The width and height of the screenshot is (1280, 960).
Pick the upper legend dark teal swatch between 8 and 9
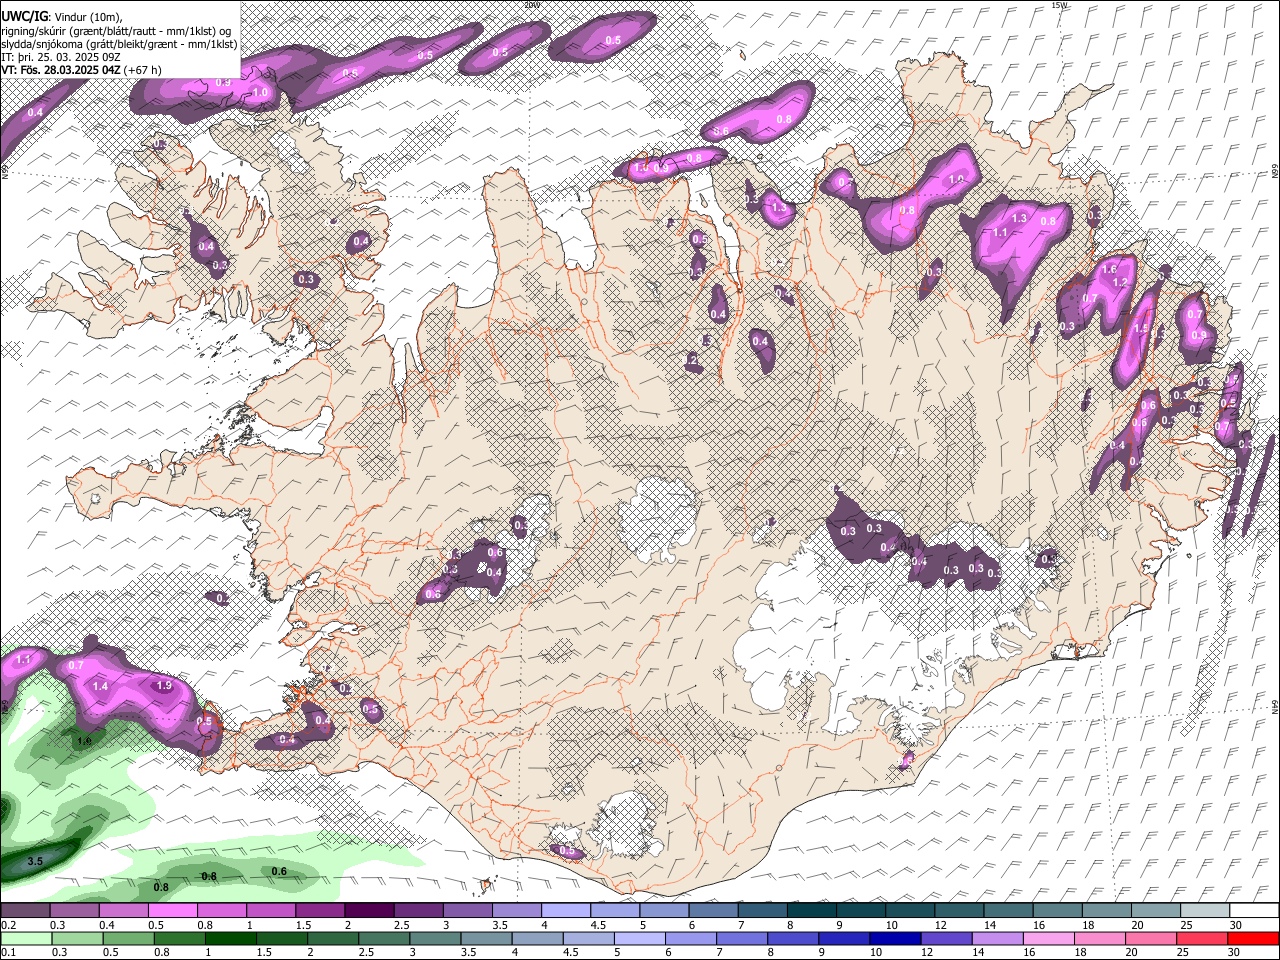(812, 911)
